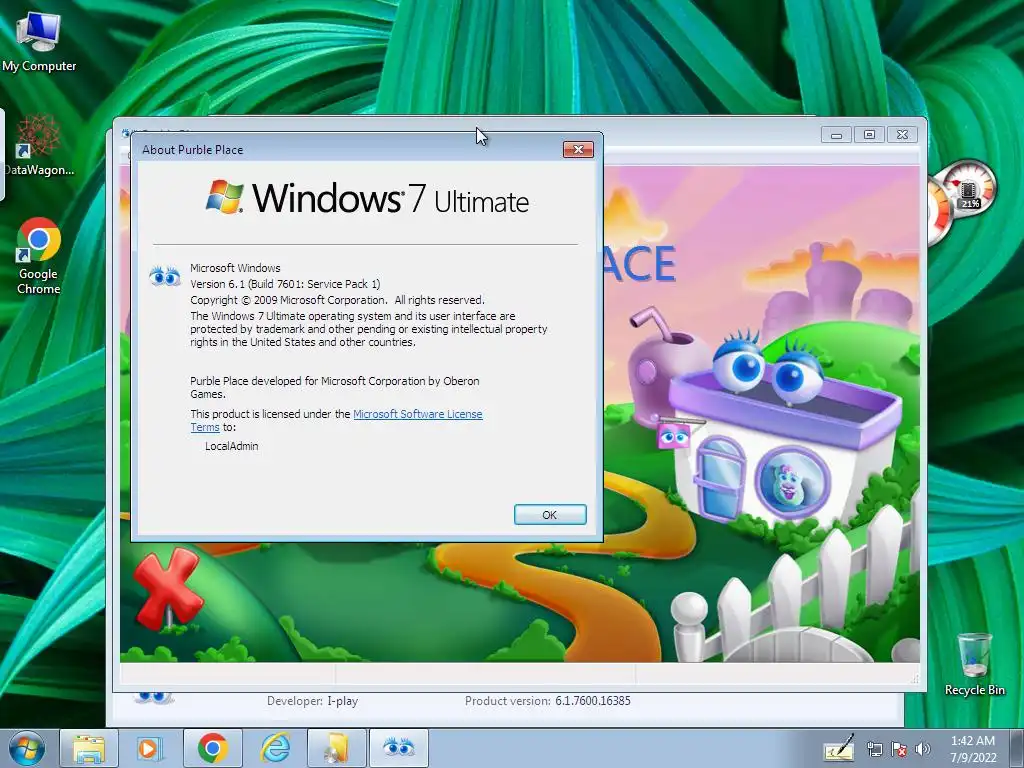Open the DataWagon desktop shortcut
Screen dimensions: 1024x768
pyautogui.click(x=39, y=145)
